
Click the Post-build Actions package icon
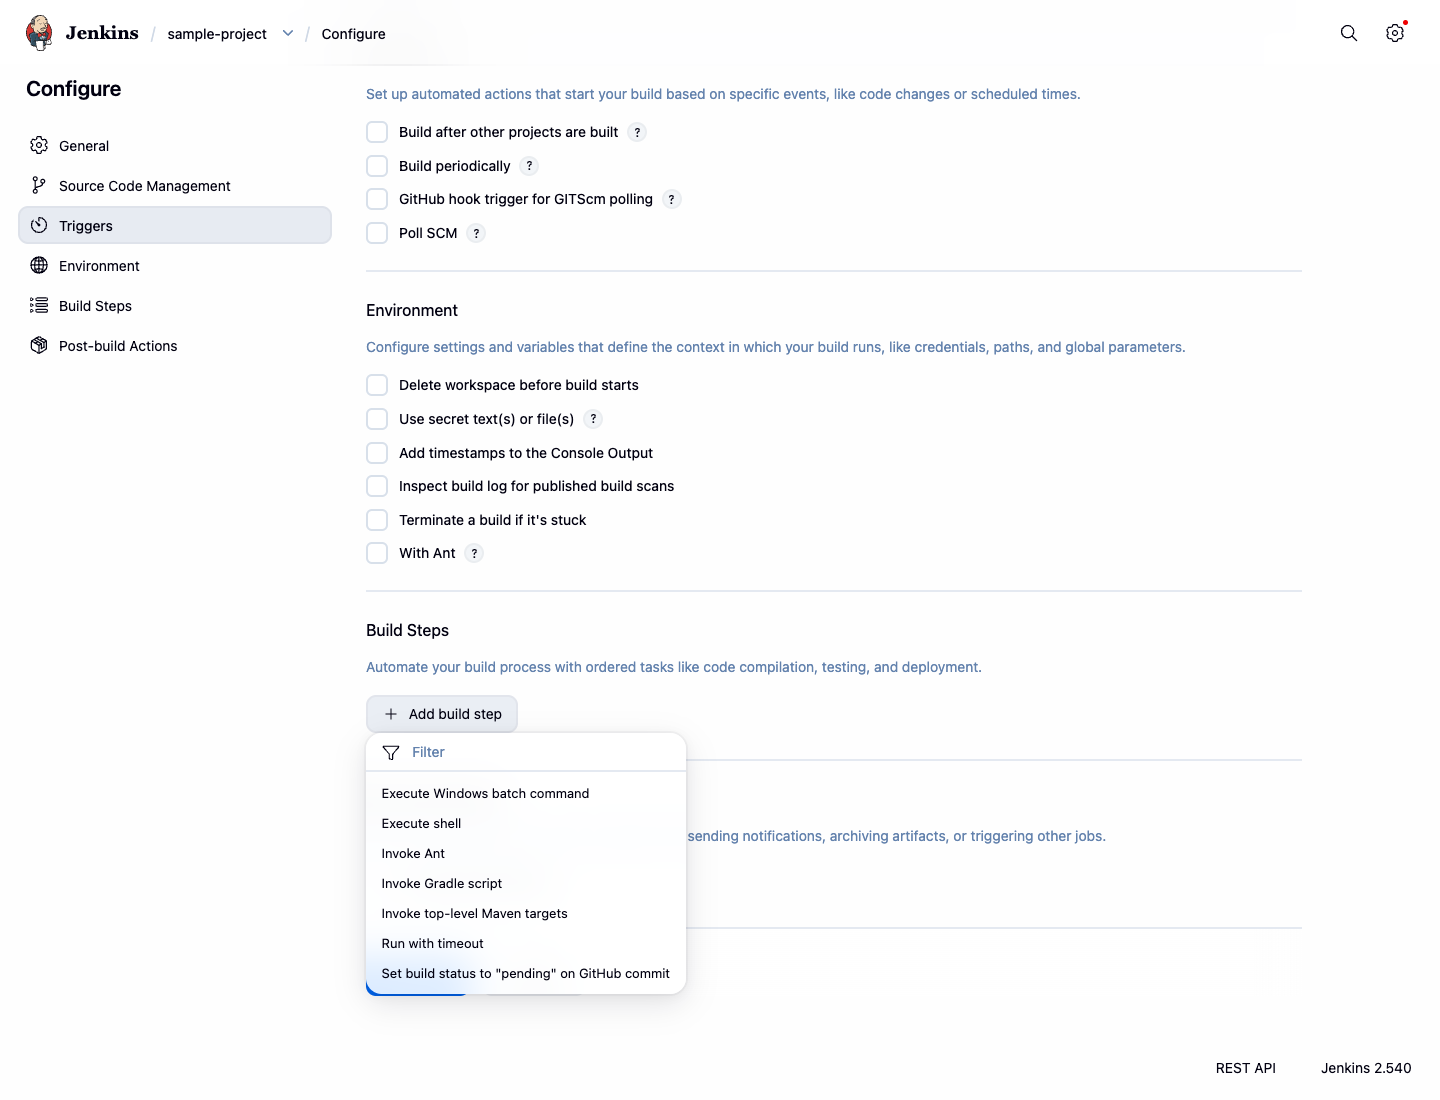point(39,345)
